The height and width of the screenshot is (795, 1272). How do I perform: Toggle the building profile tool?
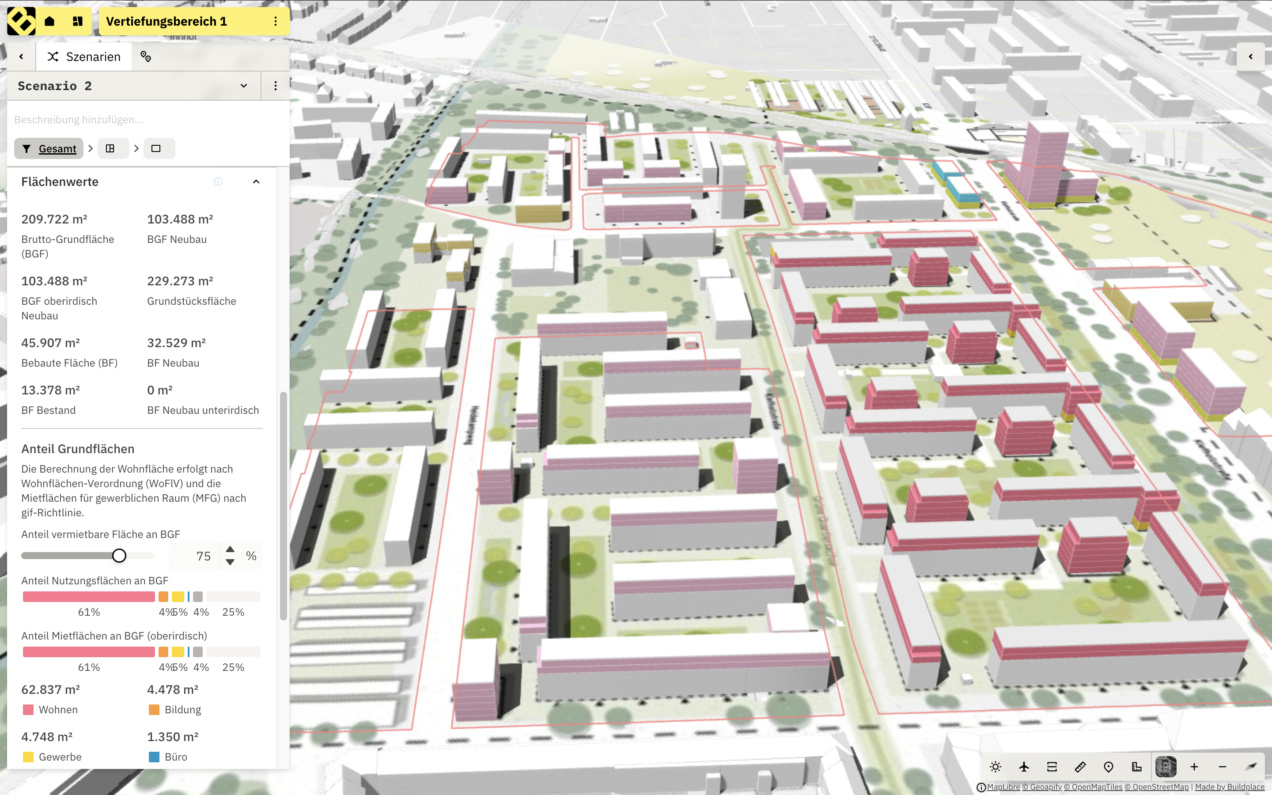pos(1136,767)
